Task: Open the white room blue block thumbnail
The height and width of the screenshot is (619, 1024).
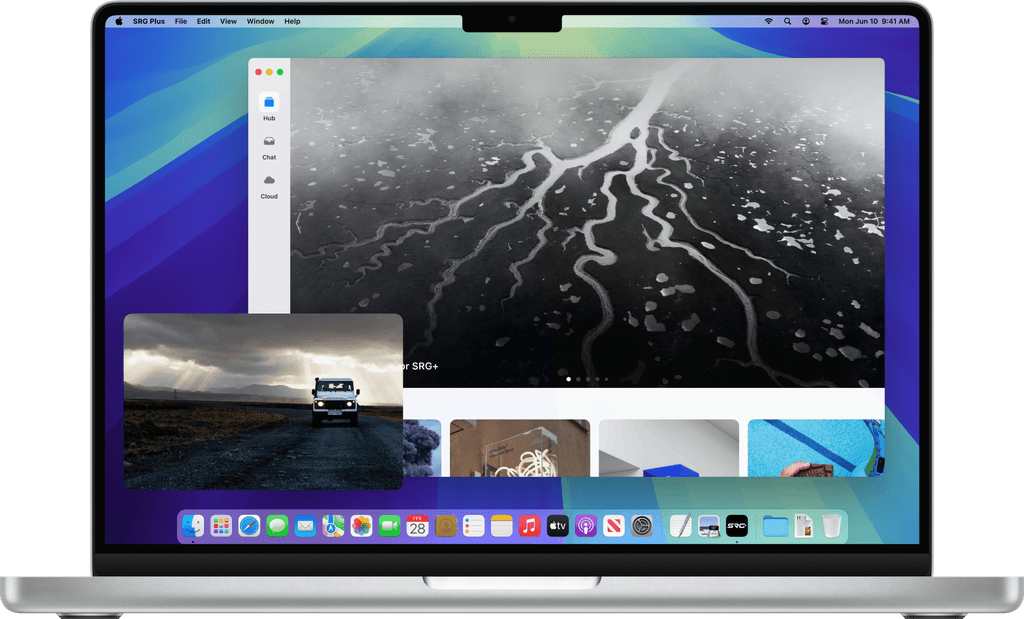Action: [669, 448]
